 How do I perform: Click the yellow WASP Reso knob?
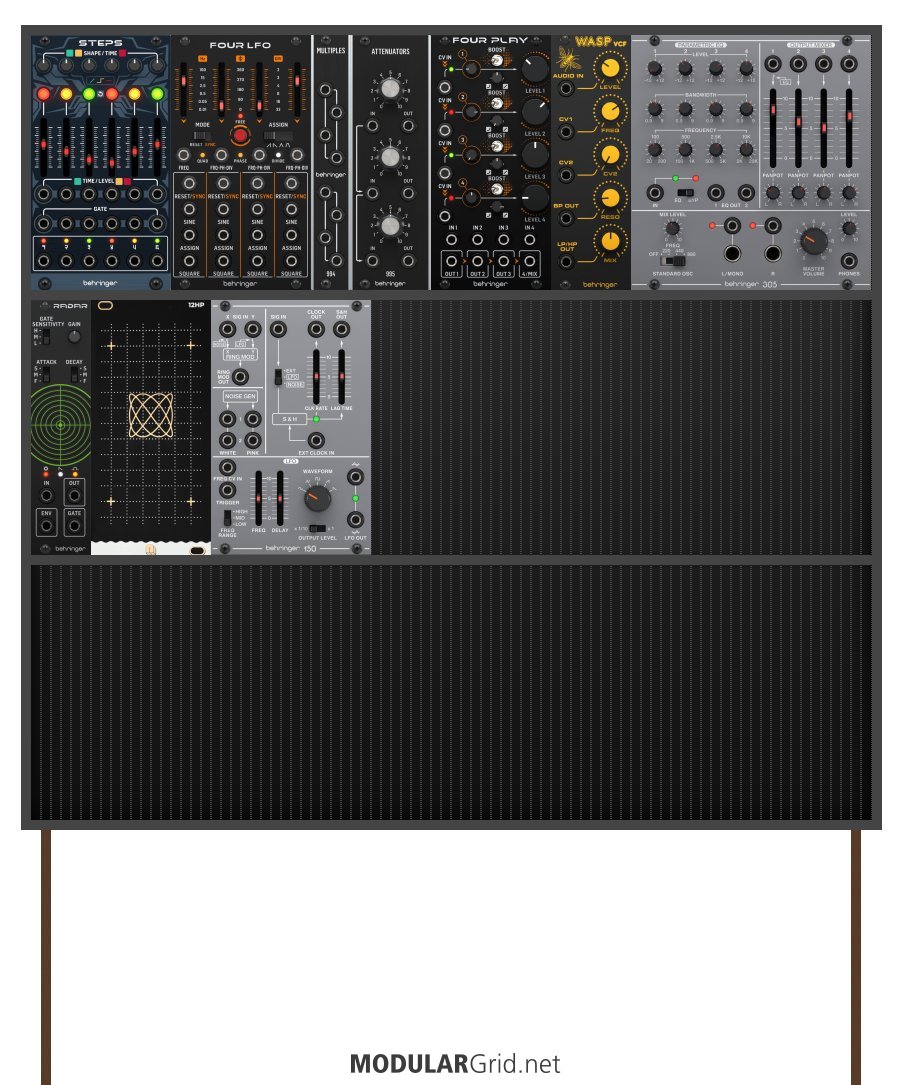[x=610, y=198]
